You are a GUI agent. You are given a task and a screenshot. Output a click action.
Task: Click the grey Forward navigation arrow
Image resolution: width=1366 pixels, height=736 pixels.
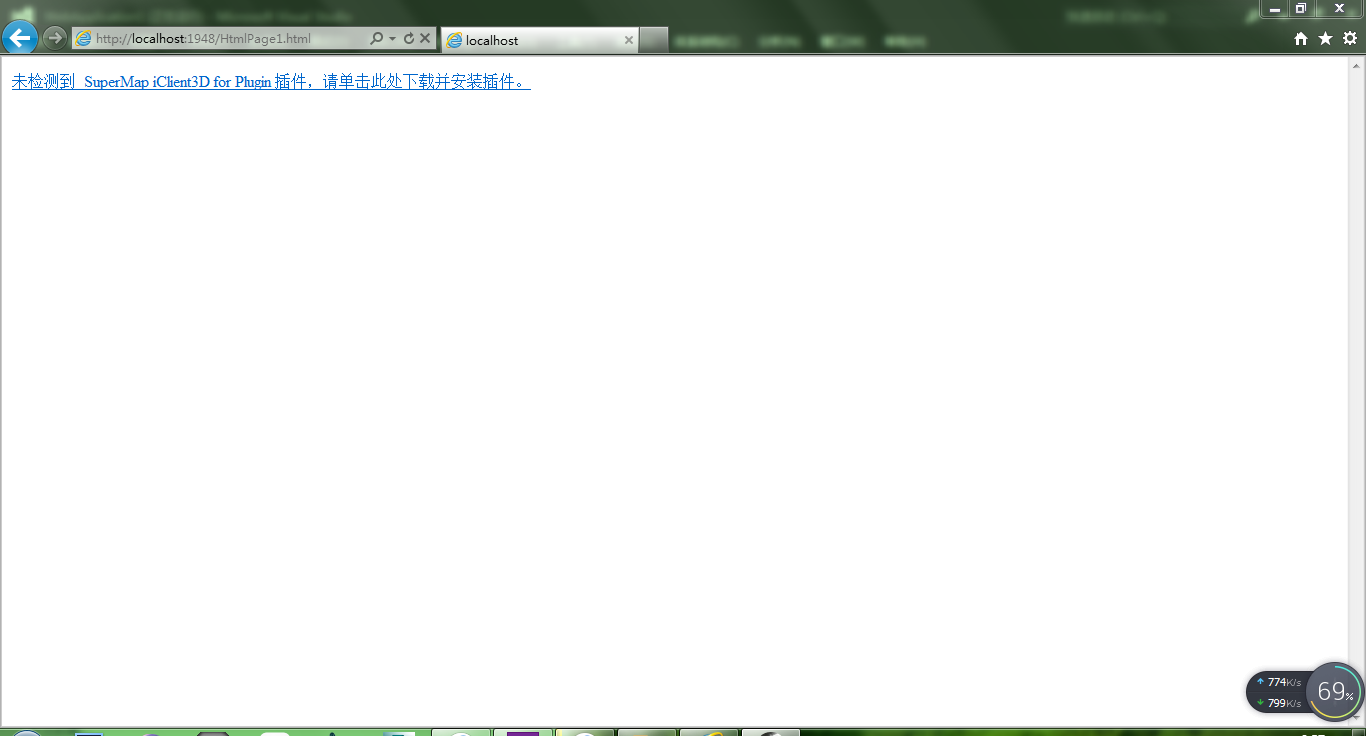click(x=55, y=38)
